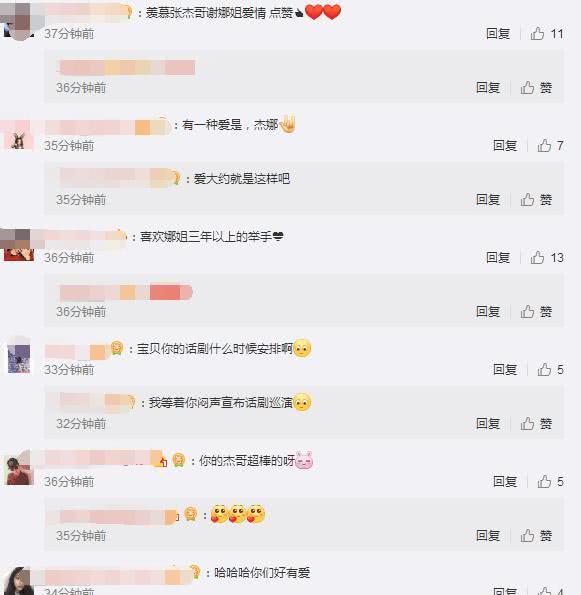Click 回复 on the 我等着你闷声宣布话剧巡演 reply
The image size is (581, 595).
pyautogui.click(x=488, y=423)
